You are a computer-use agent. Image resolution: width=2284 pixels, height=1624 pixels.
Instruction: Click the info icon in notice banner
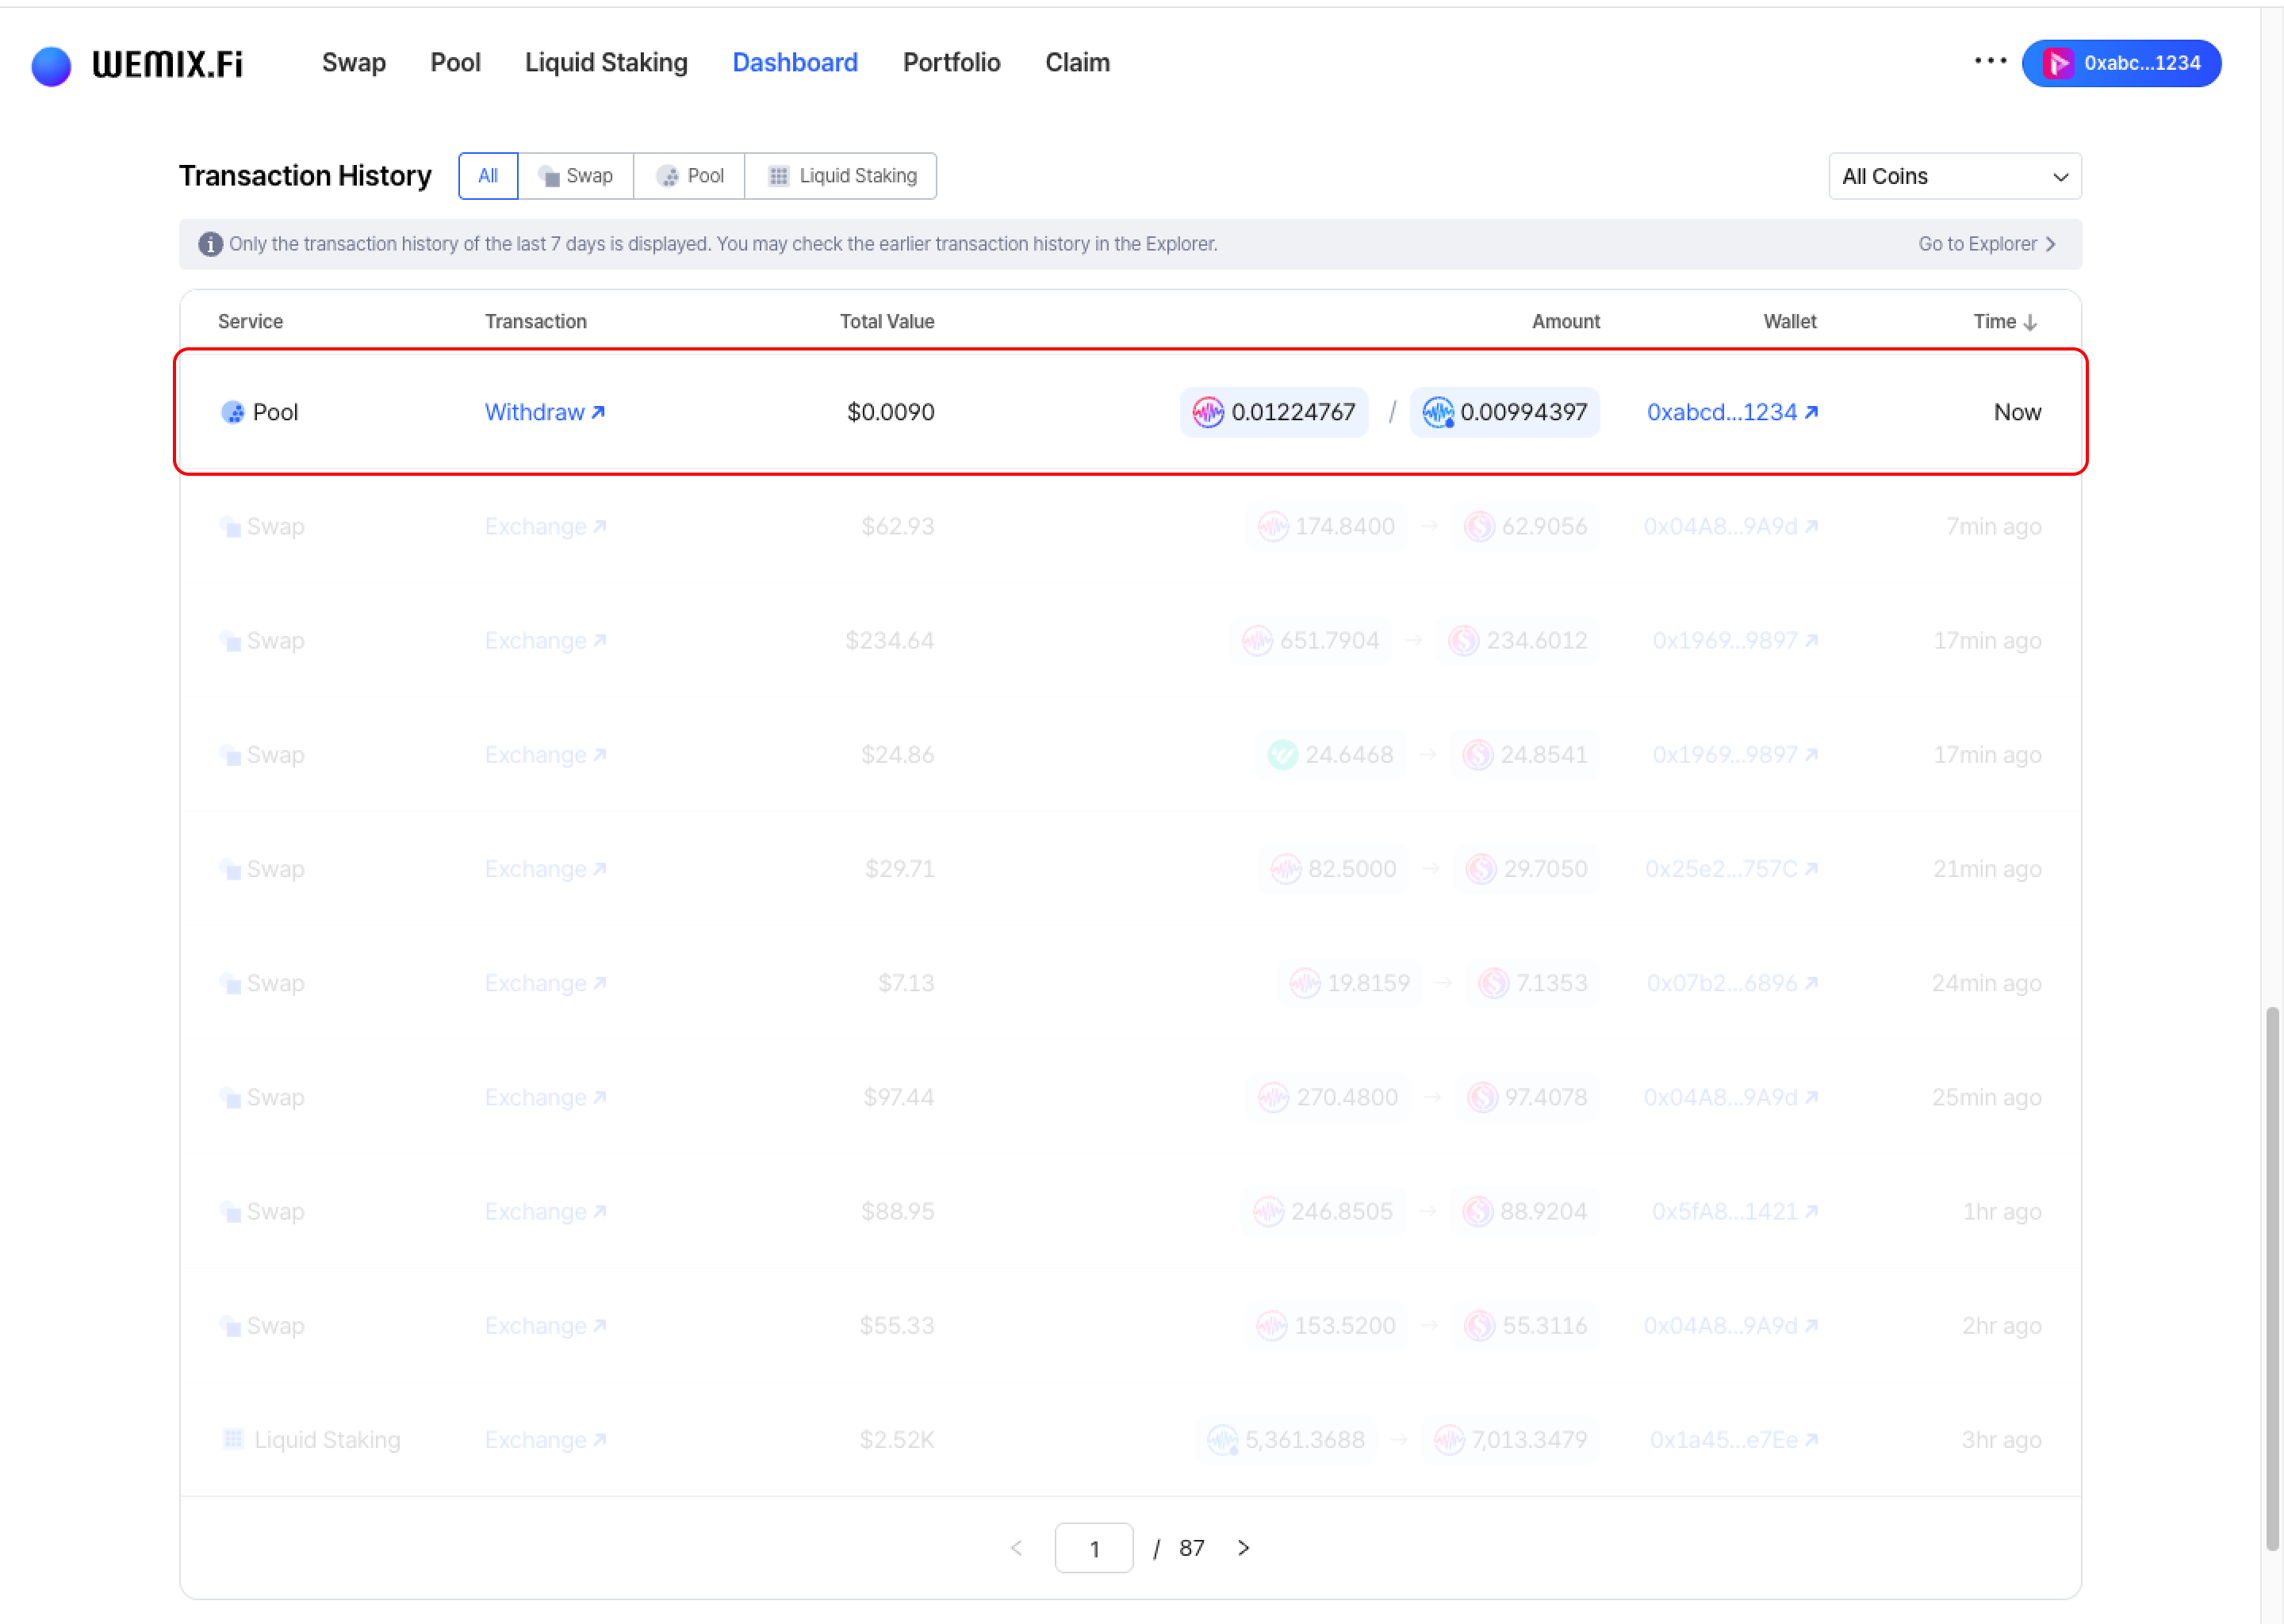(x=210, y=244)
